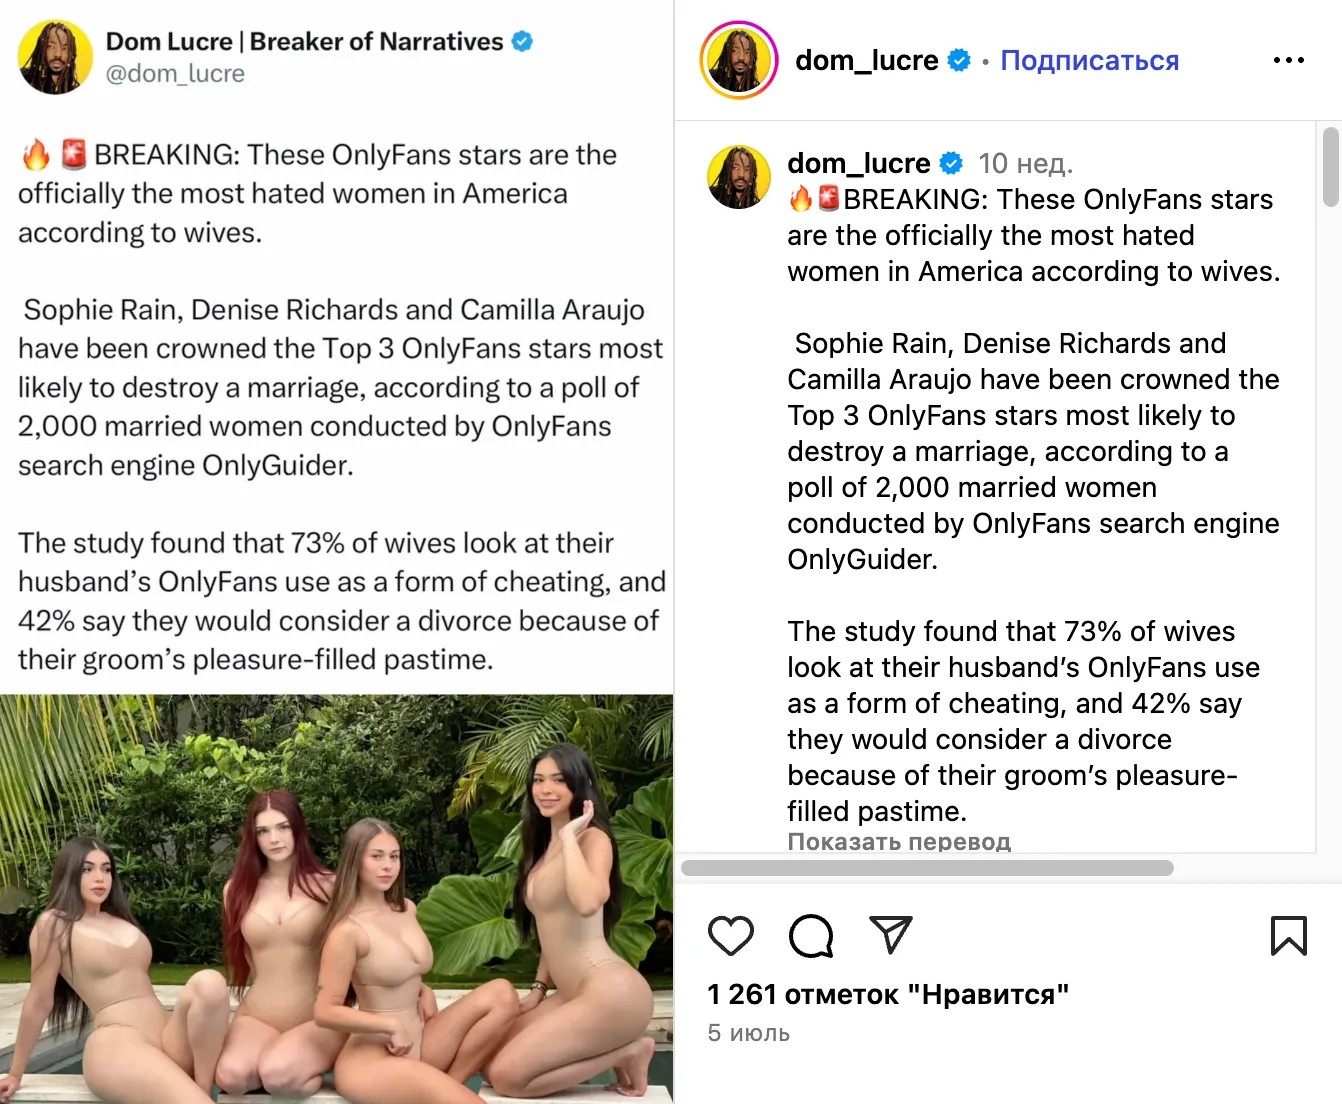Click the Подписаться follow link
The image size is (1342, 1104).
[1089, 61]
